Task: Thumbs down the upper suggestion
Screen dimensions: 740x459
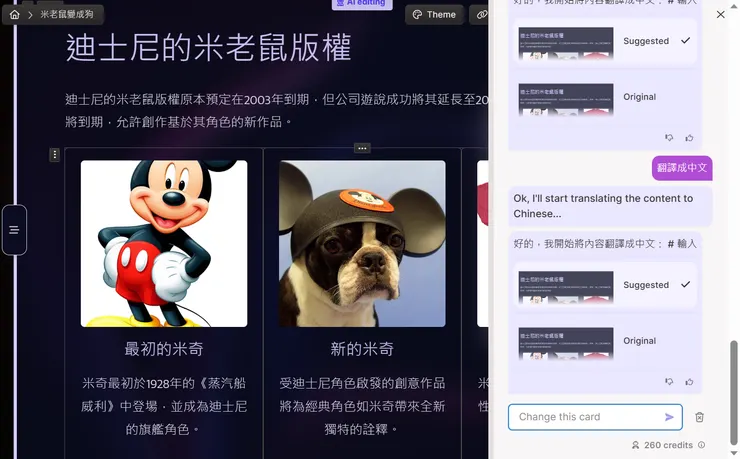Action: (x=669, y=138)
